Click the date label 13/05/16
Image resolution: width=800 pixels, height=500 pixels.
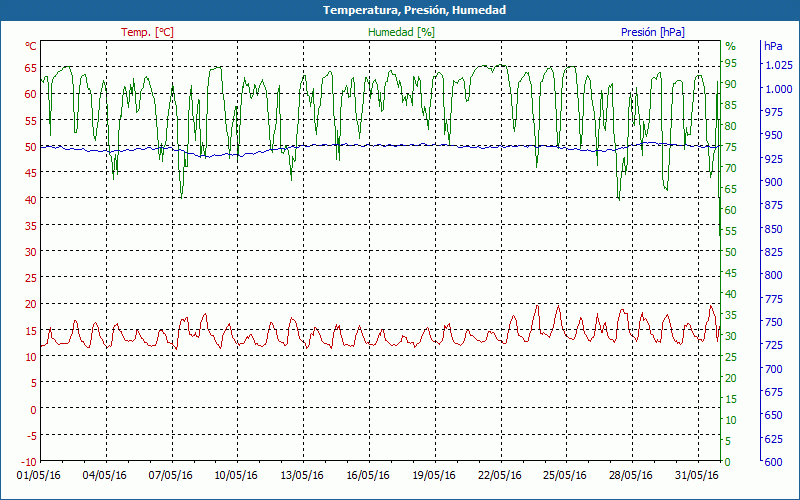pos(302,475)
